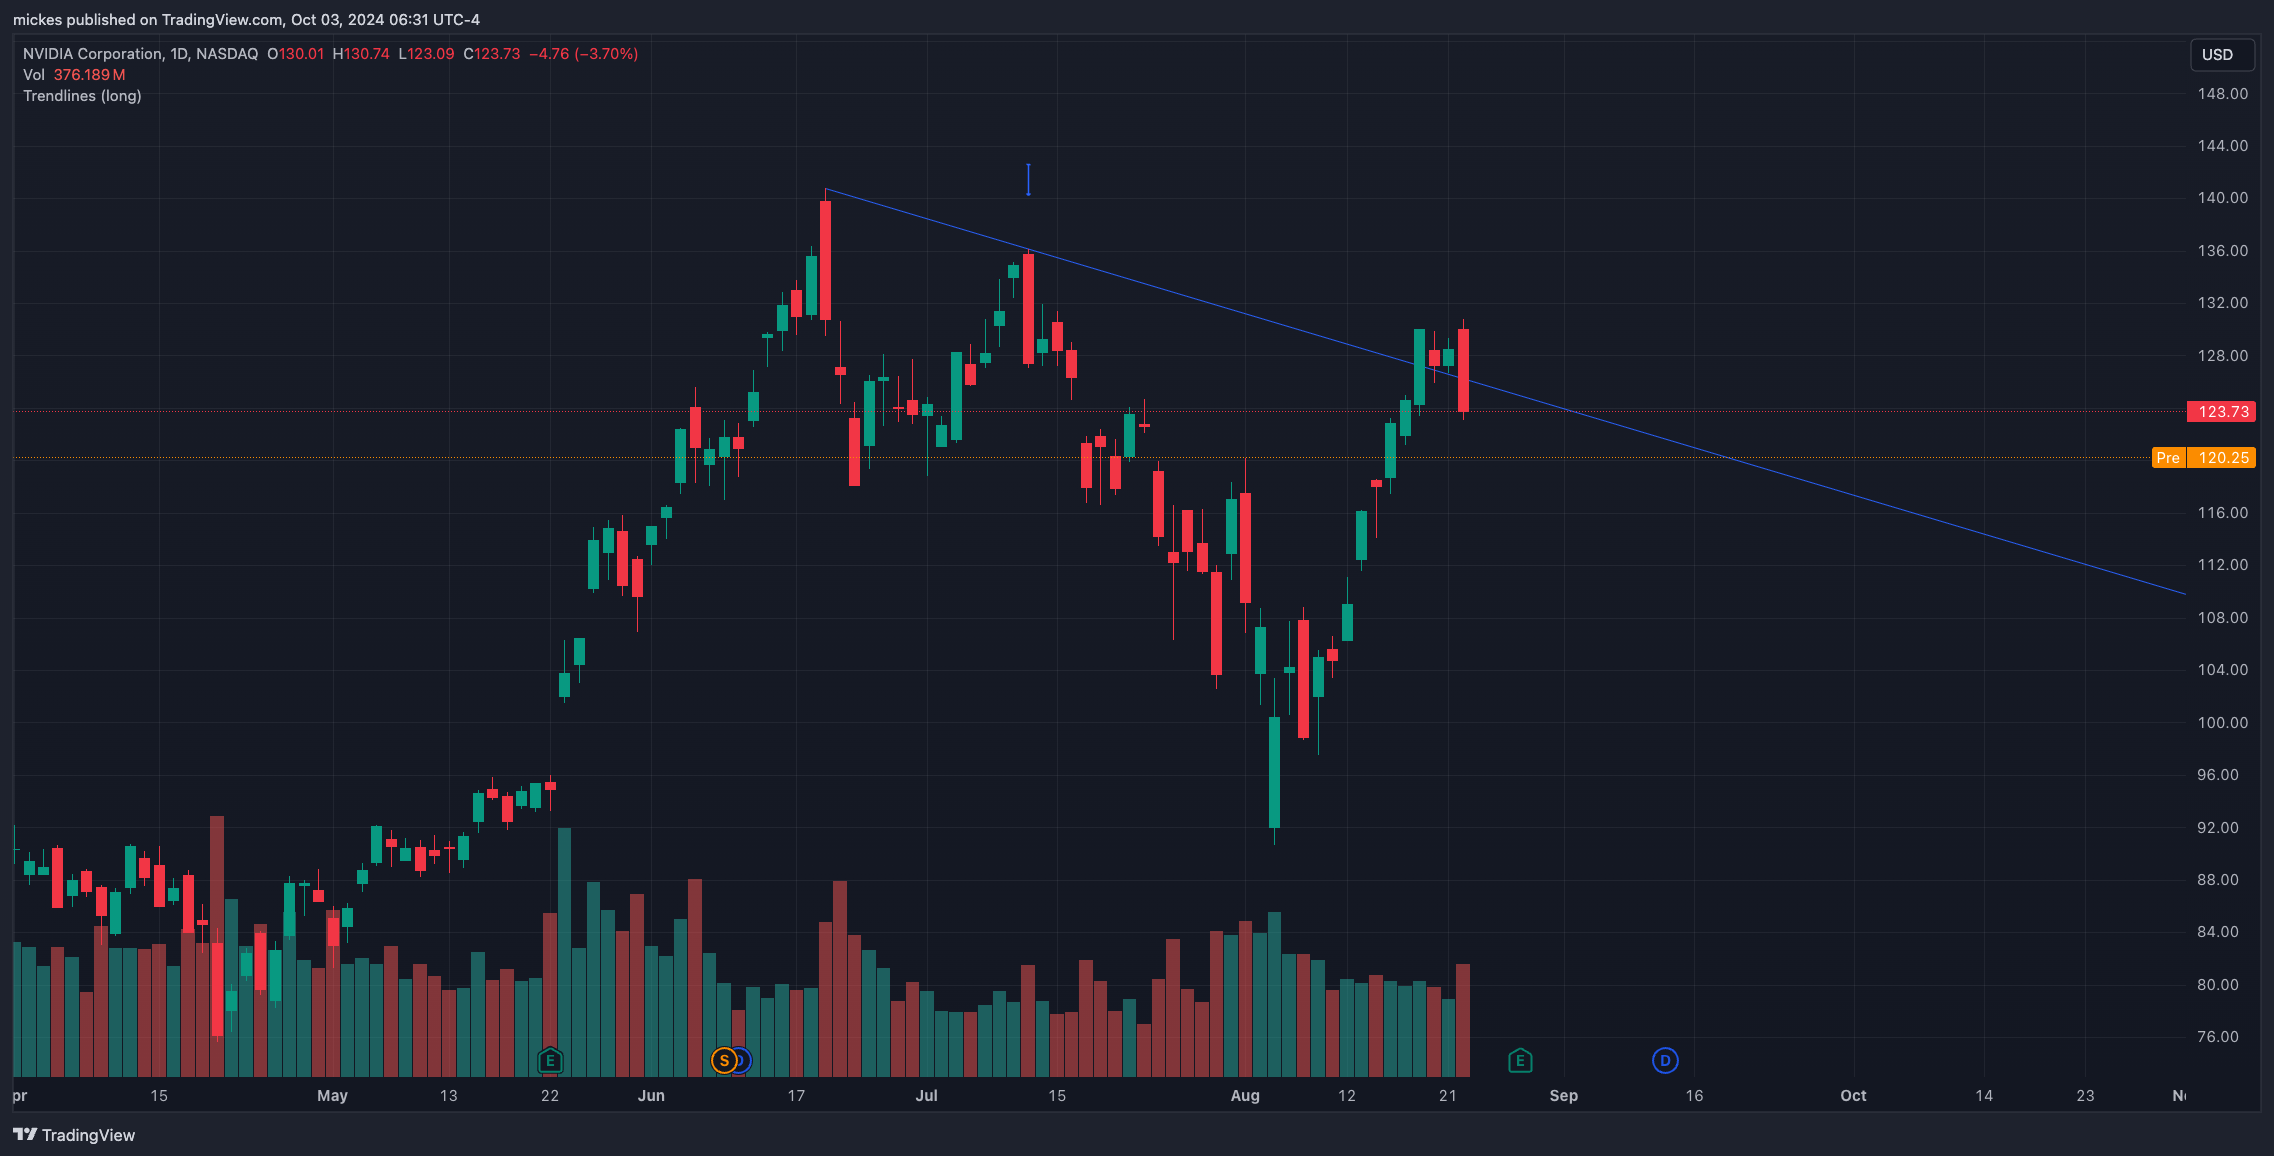Click the change value −4.76 (−3.70%)
The height and width of the screenshot is (1156, 2274).
tap(584, 54)
